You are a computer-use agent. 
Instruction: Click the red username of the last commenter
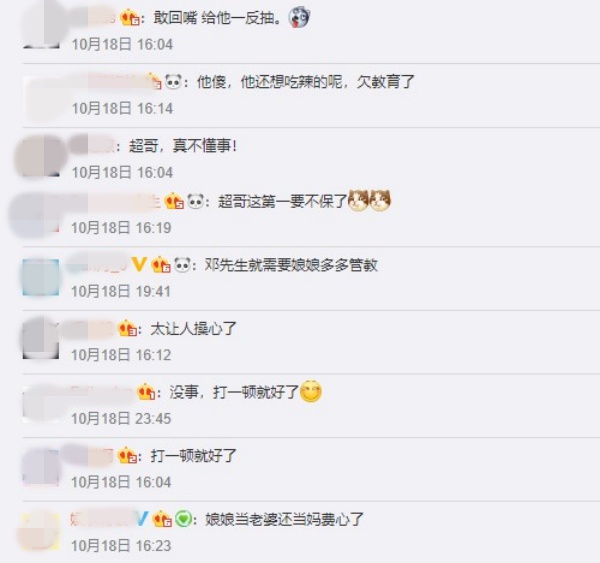click(102, 519)
